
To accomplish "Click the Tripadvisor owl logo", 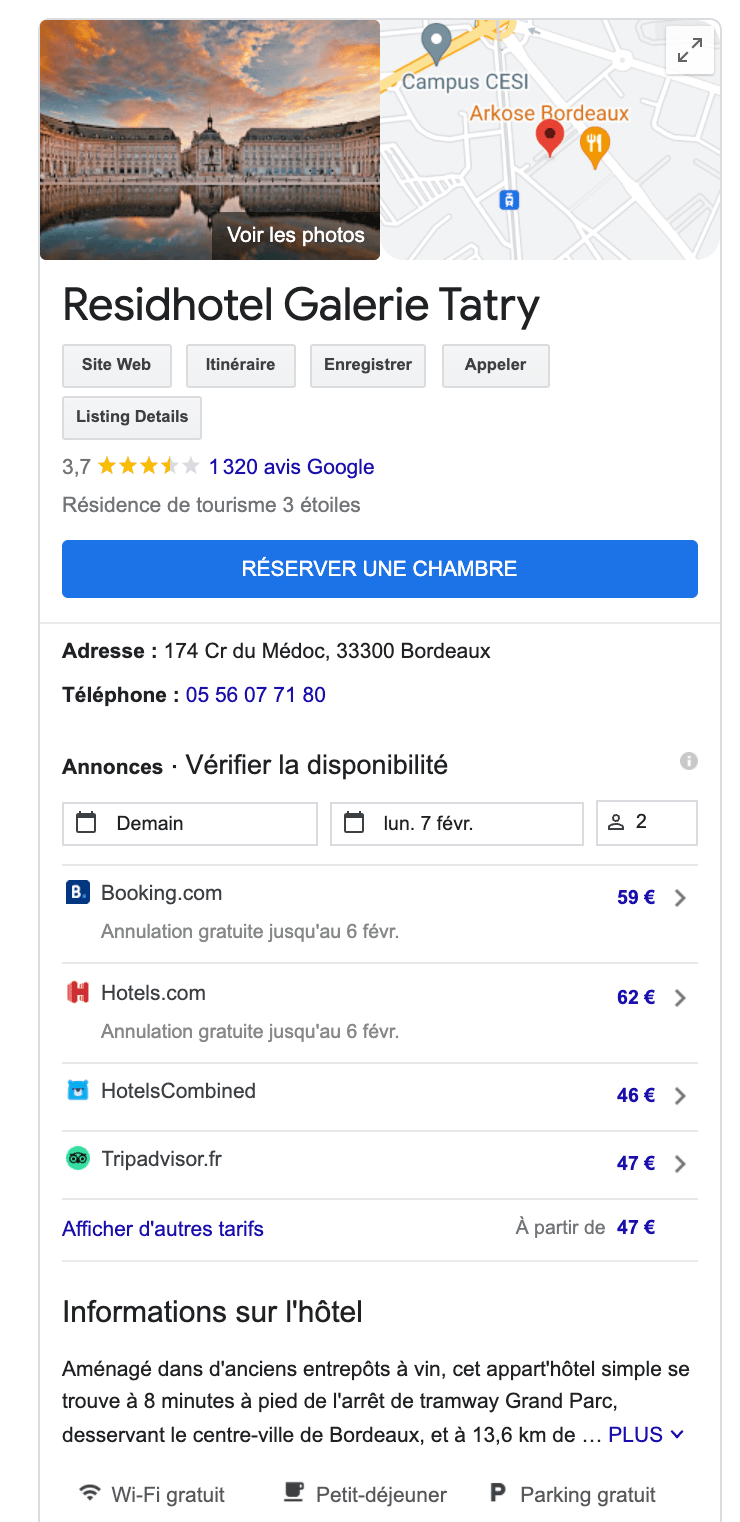I will click(x=78, y=1159).
